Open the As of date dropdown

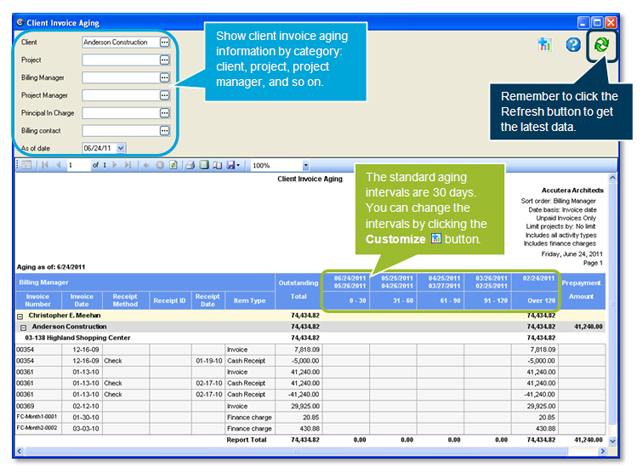click(x=121, y=148)
